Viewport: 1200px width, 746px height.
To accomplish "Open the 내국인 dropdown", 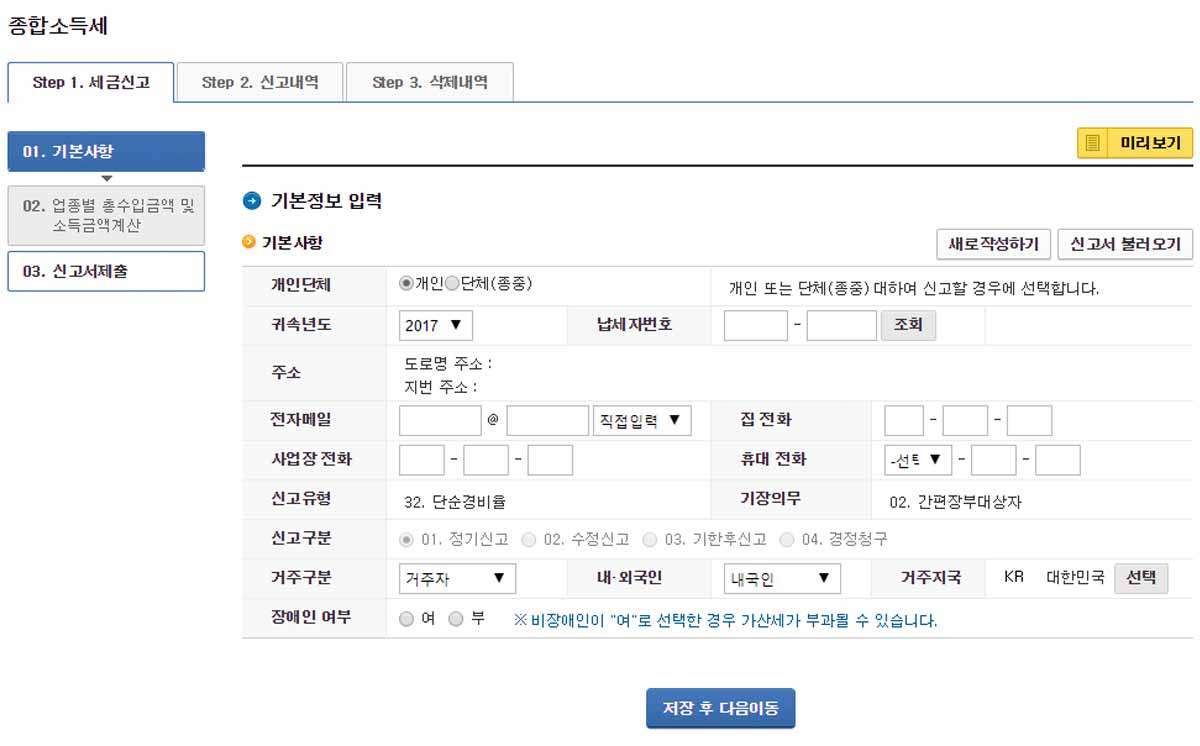I will pos(782,579).
